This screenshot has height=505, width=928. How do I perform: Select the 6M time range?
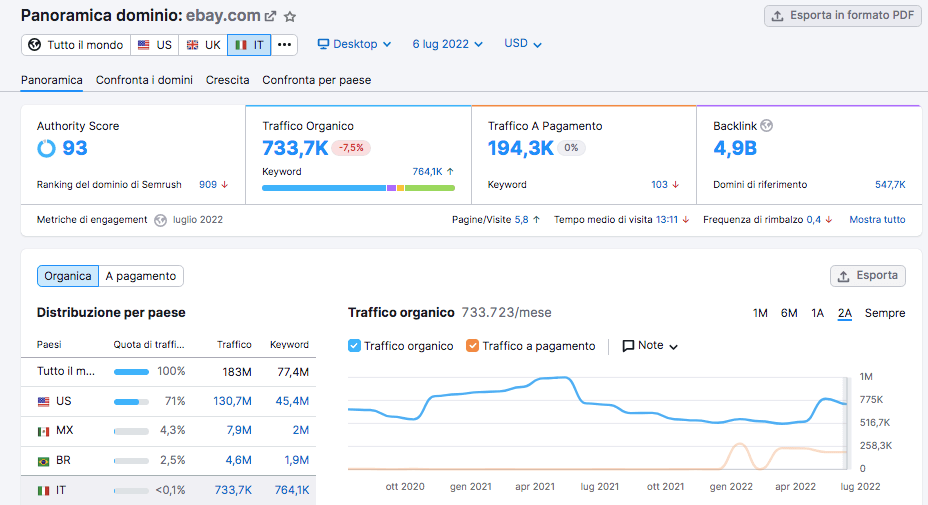(789, 313)
